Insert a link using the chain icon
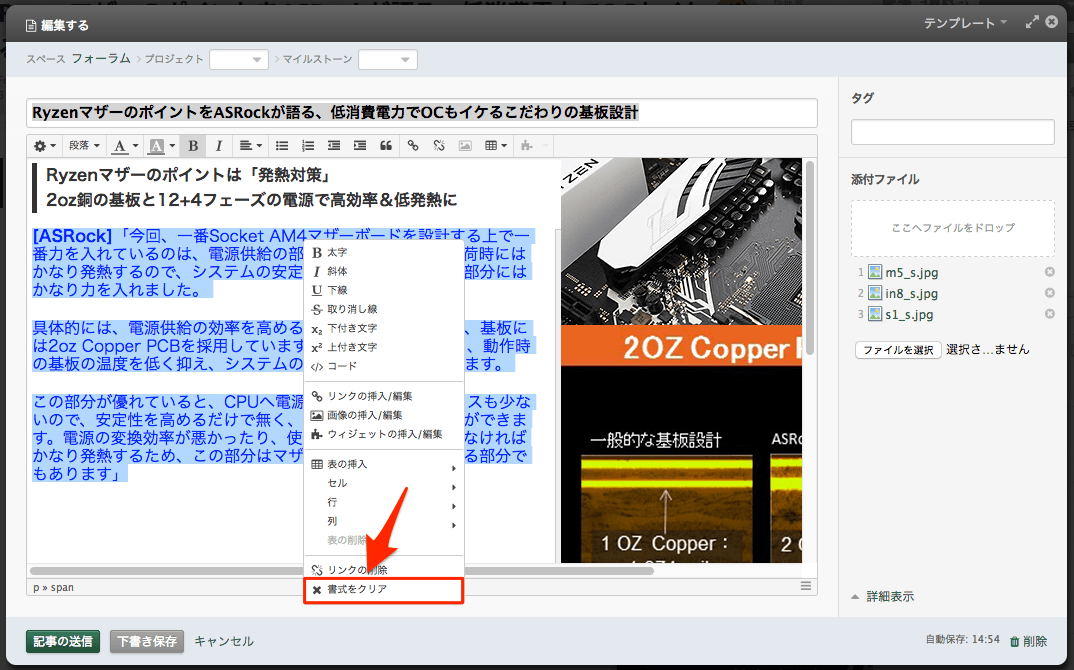The image size is (1074, 670). pyautogui.click(x=412, y=146)
